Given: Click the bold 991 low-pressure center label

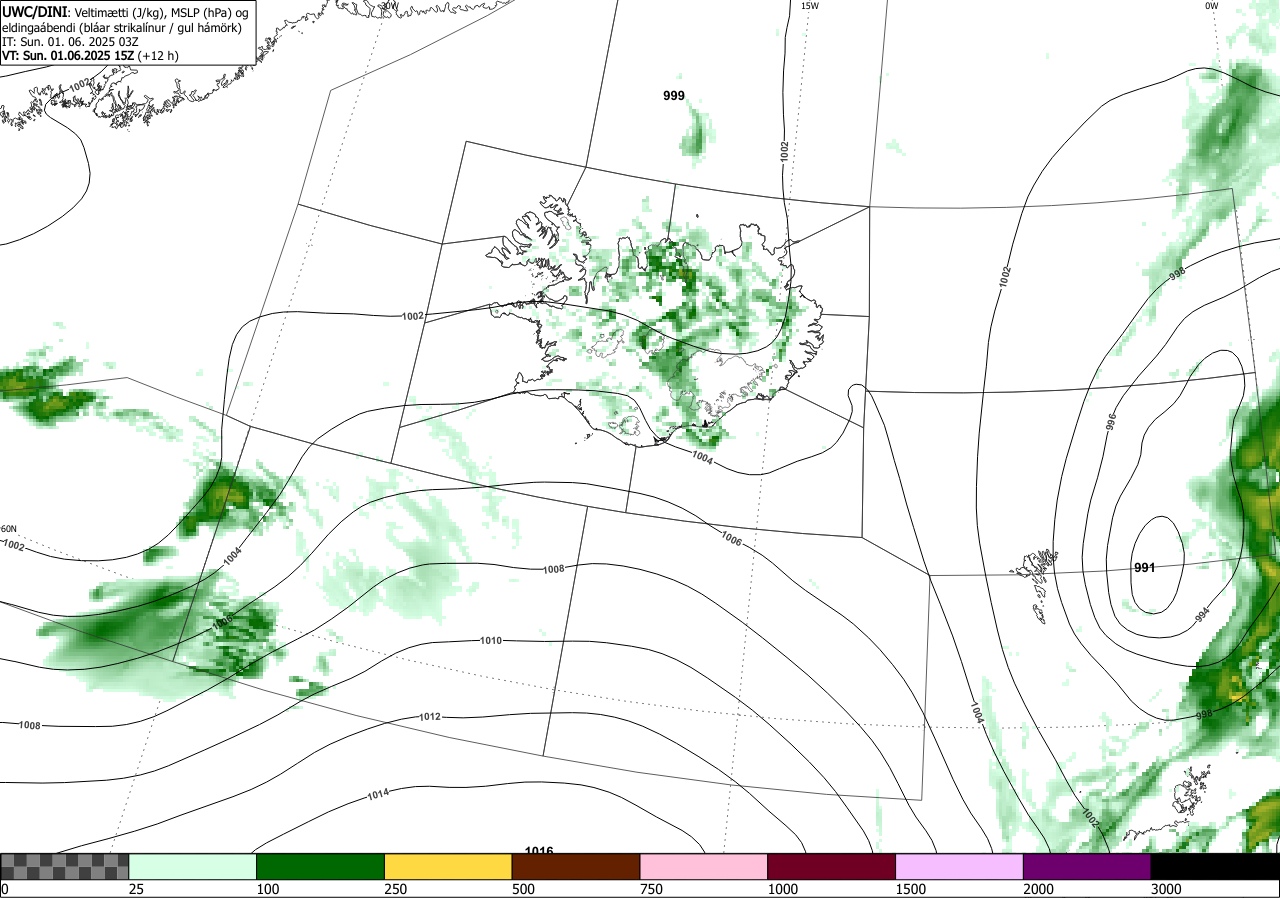Looking at the screenshot, I should (x=1145, y=568).
